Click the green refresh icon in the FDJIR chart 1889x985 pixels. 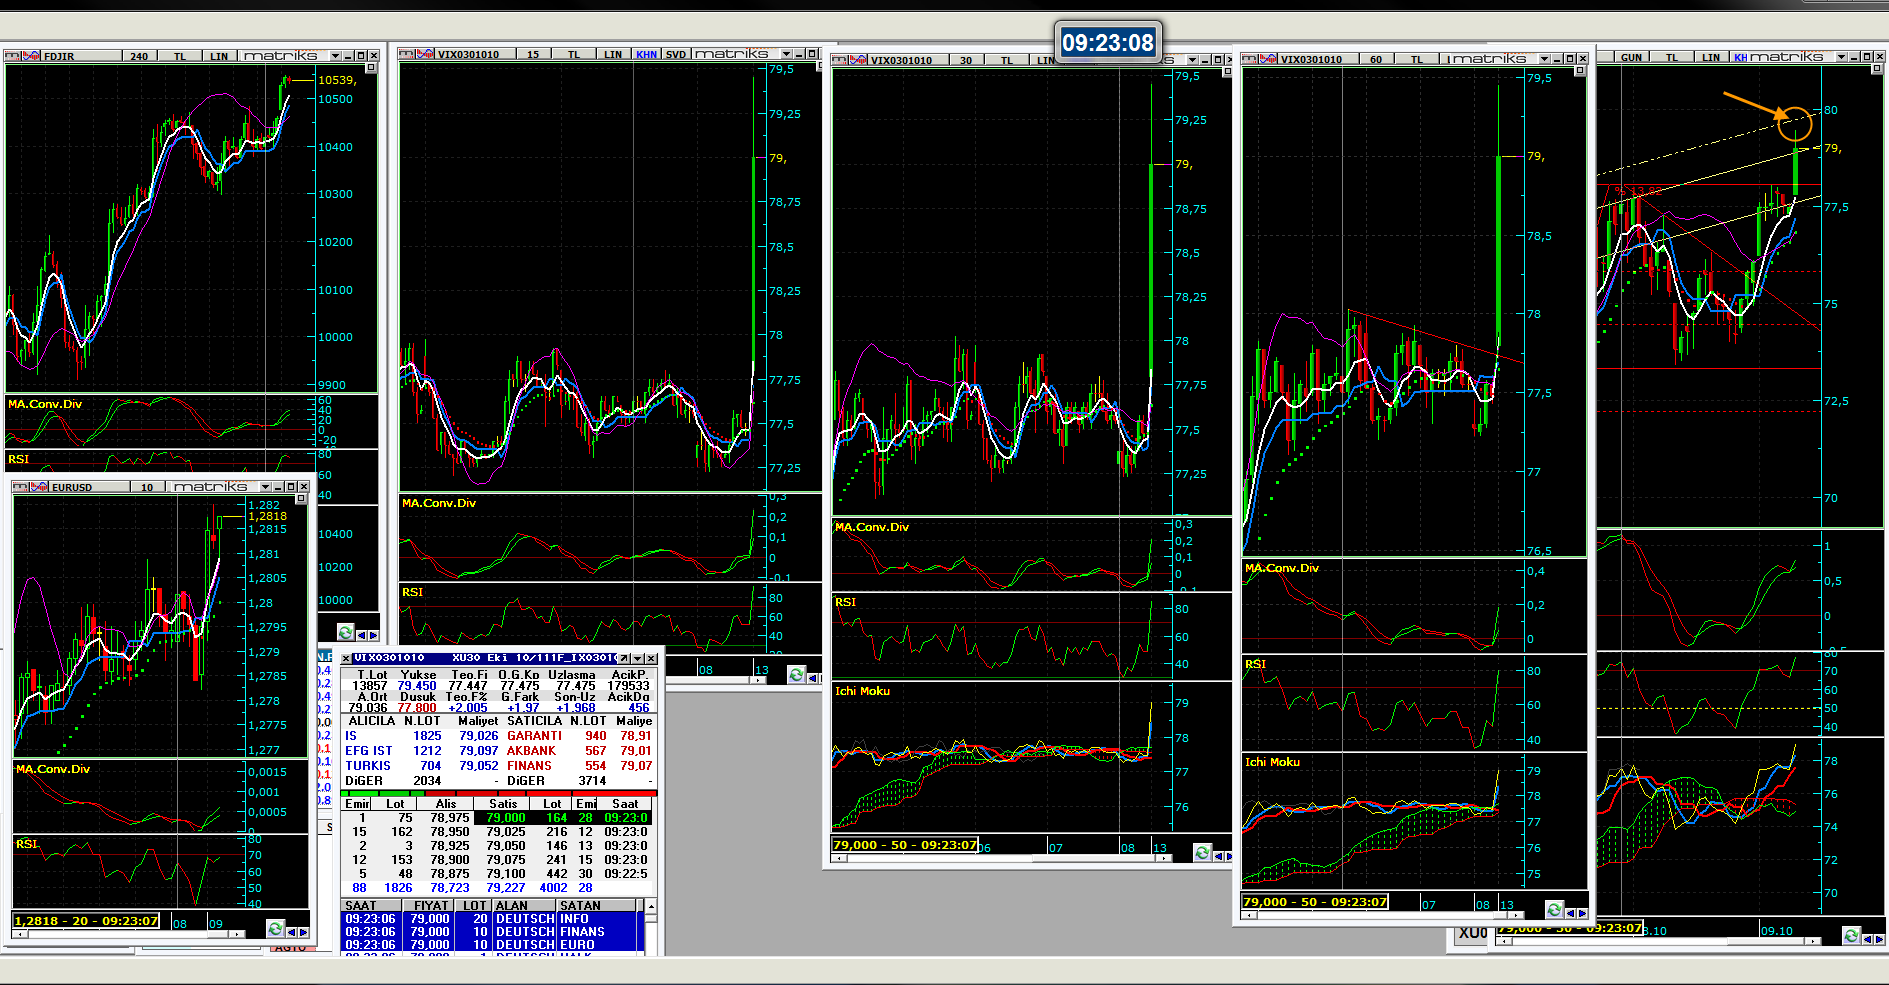(x=345, y=633)
